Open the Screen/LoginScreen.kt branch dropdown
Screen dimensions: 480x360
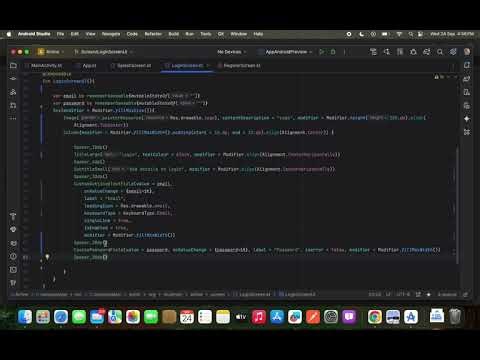[x=104, y=52]
